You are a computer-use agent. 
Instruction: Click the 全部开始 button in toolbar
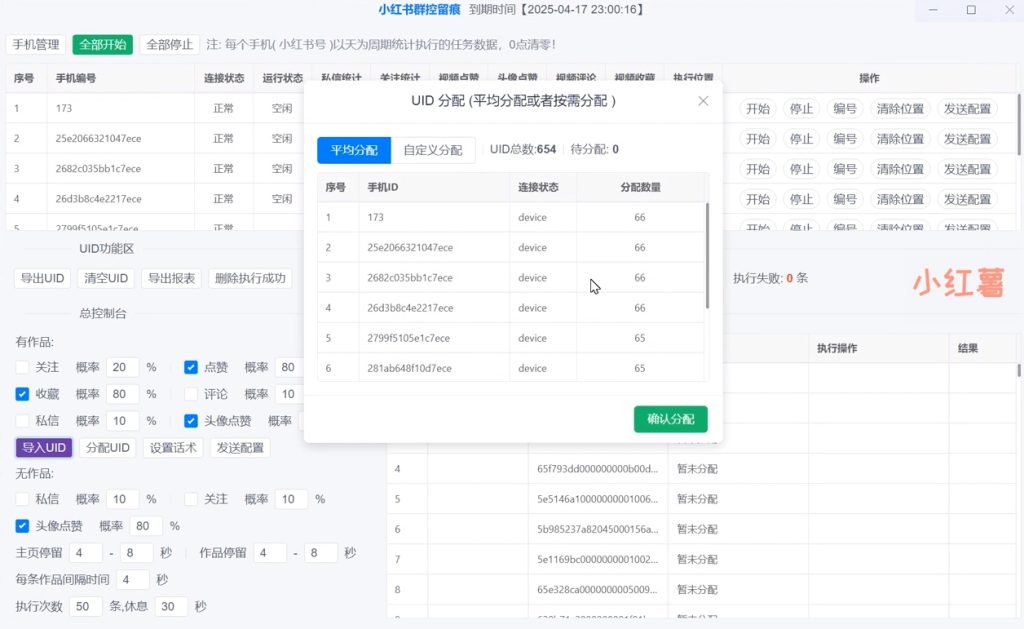pos(102,44)
